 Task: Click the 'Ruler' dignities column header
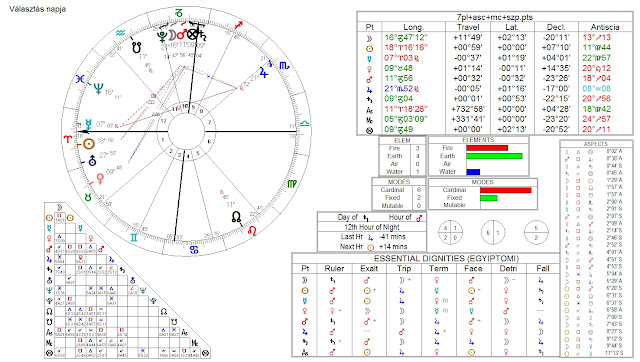[334, 269]
